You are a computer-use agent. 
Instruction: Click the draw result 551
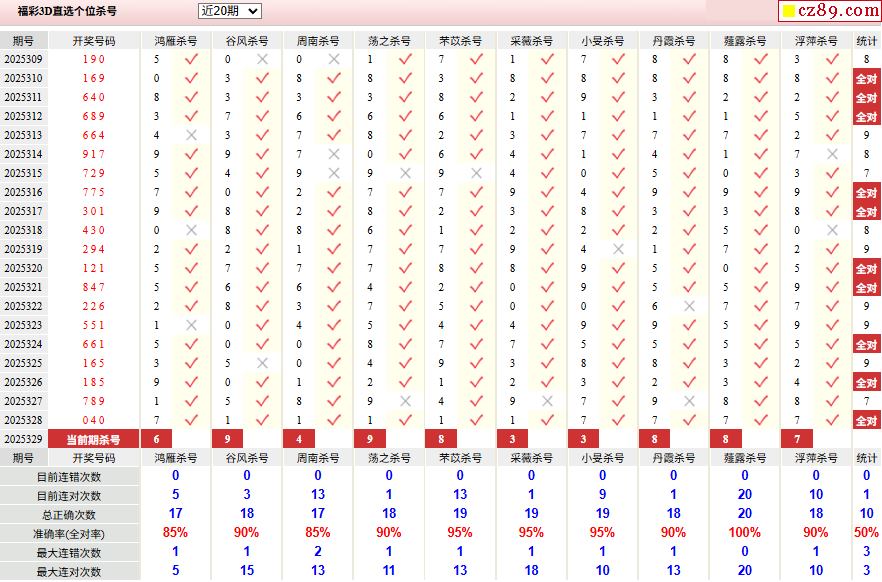pos(93,325)
